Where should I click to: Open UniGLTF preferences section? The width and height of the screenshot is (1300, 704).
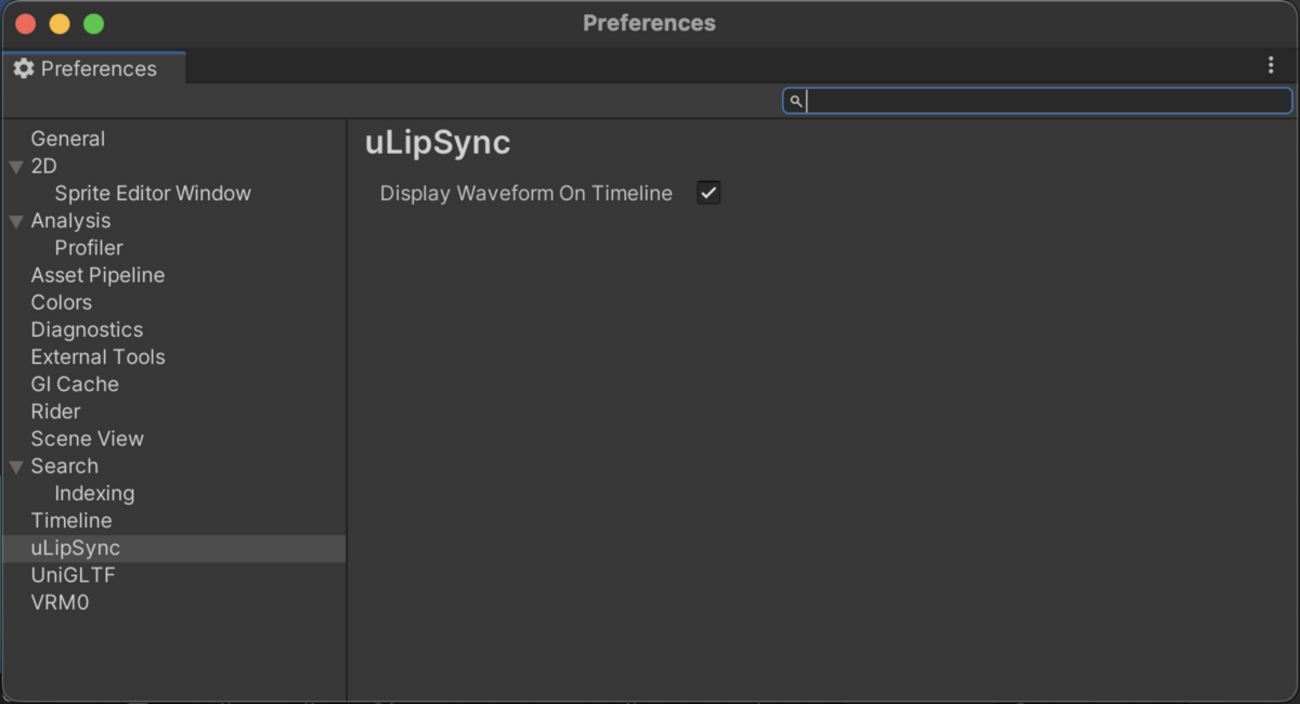[73, 575]
